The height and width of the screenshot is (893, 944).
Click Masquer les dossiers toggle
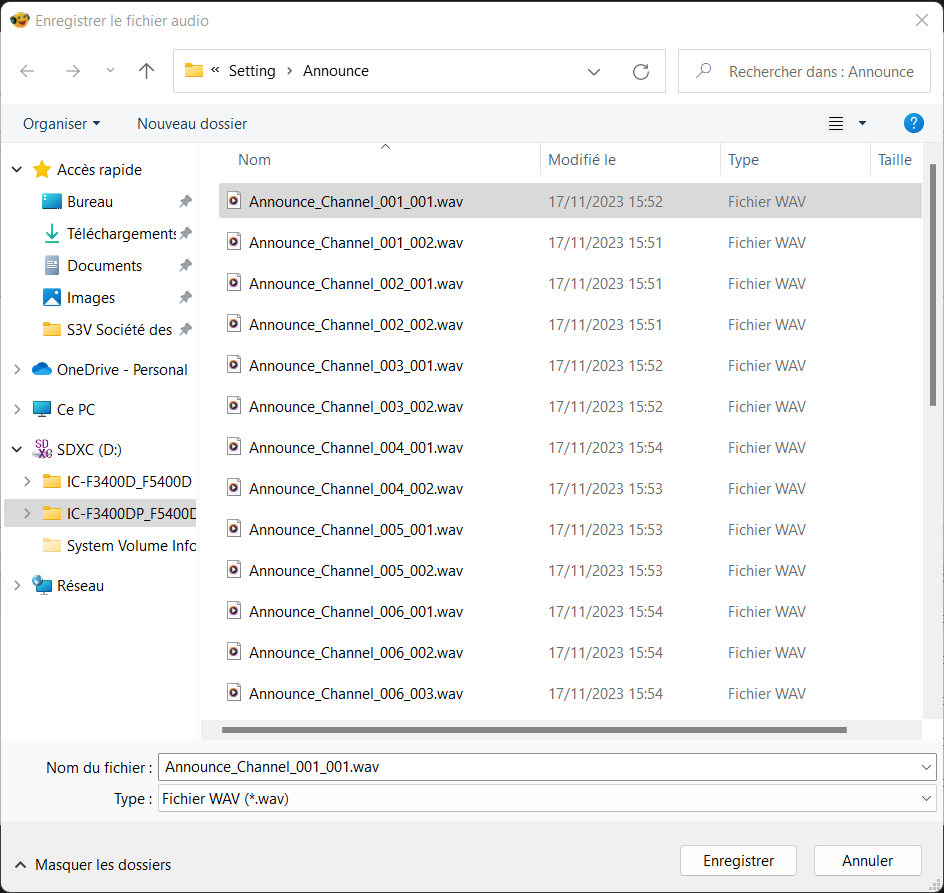tap(92, 864)
